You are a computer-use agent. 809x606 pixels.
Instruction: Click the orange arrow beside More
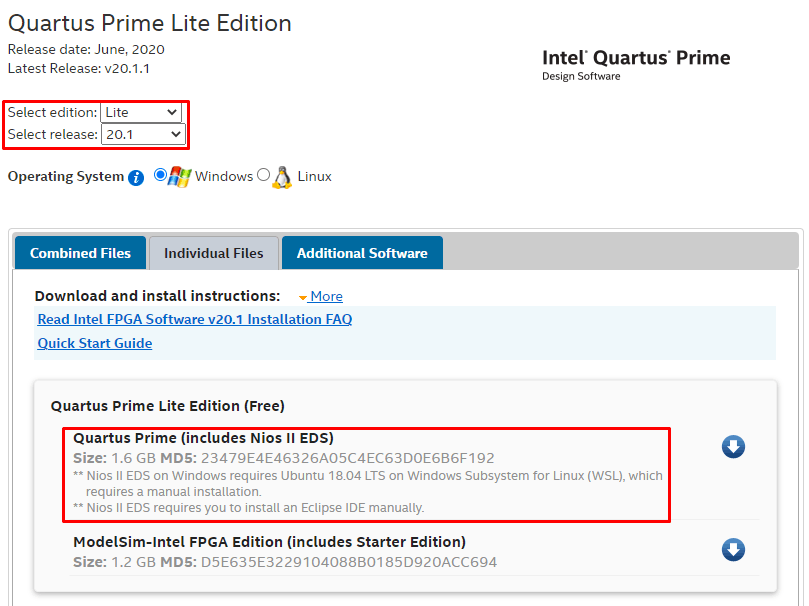point(303,298)
